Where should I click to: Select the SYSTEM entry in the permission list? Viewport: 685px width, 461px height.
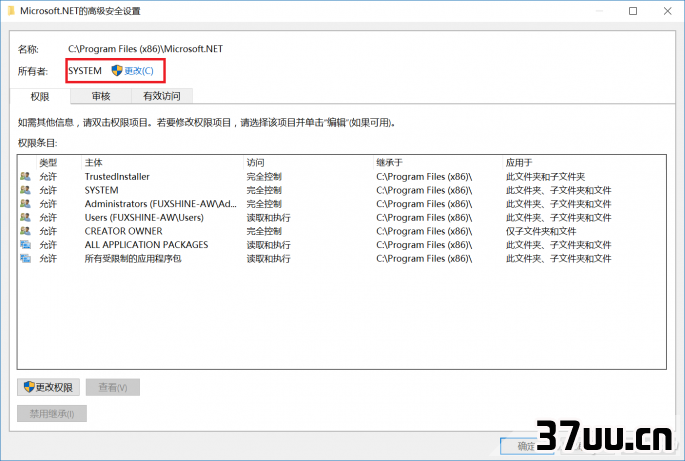[x=342, y=190]
